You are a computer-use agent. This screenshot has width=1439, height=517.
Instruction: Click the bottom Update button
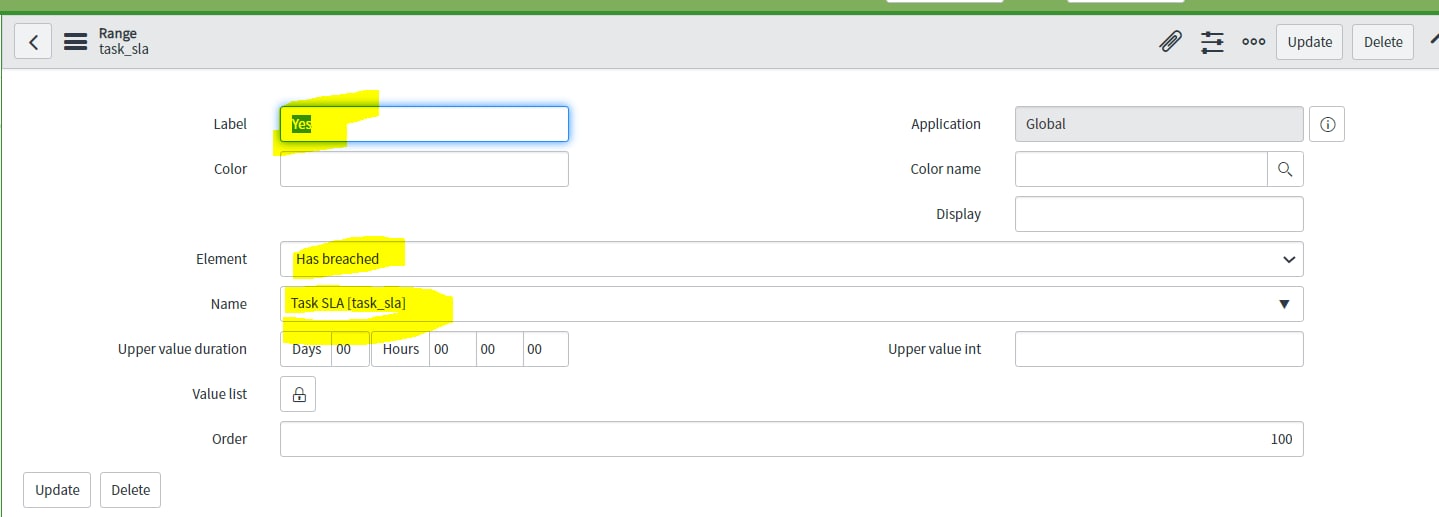point(57,490)
